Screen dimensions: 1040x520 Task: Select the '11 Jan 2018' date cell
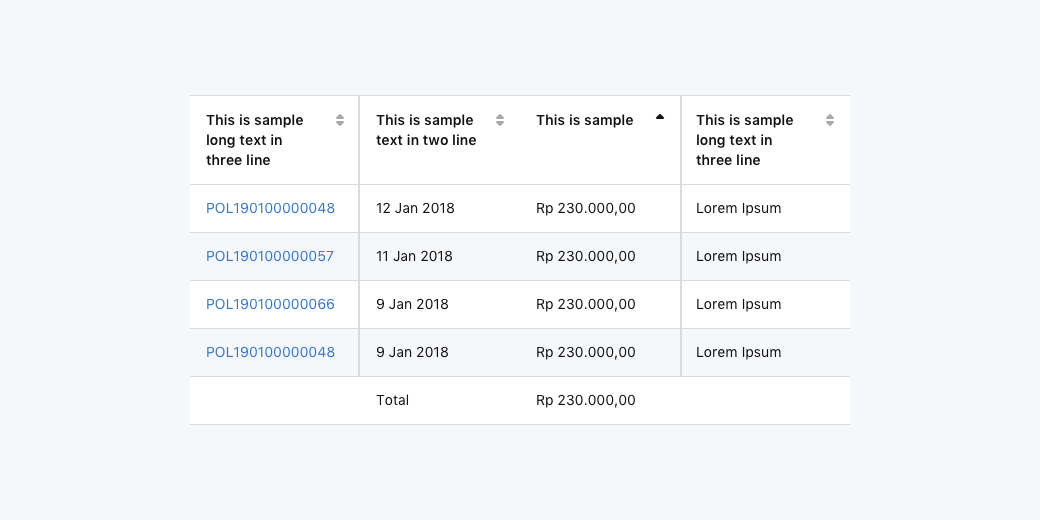click(414, 256)
